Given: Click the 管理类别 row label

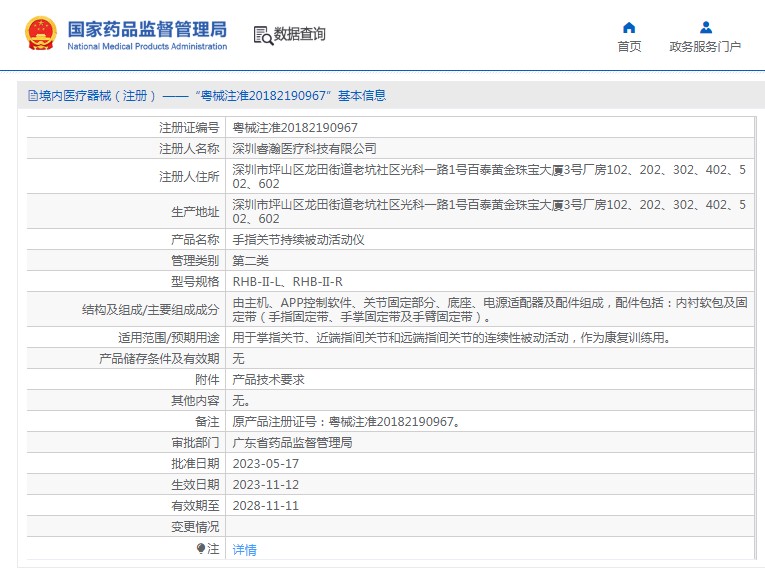Looking at the screenshot, I should pyautogui.click(x=195, y=260).
